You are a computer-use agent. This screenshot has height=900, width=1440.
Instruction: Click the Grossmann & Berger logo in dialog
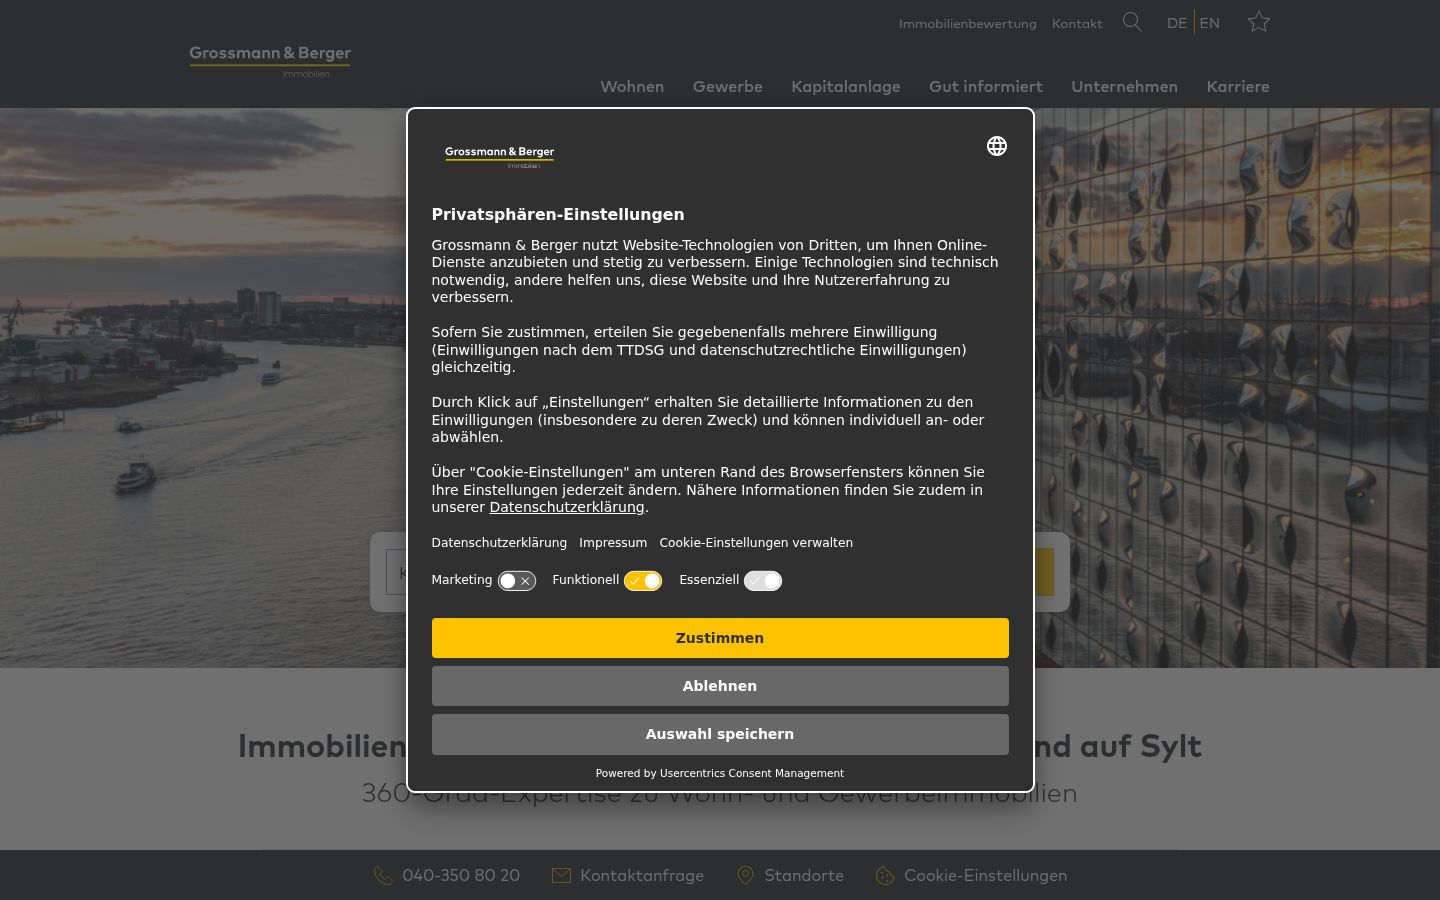pyautogui.click(x=499, y=157)
